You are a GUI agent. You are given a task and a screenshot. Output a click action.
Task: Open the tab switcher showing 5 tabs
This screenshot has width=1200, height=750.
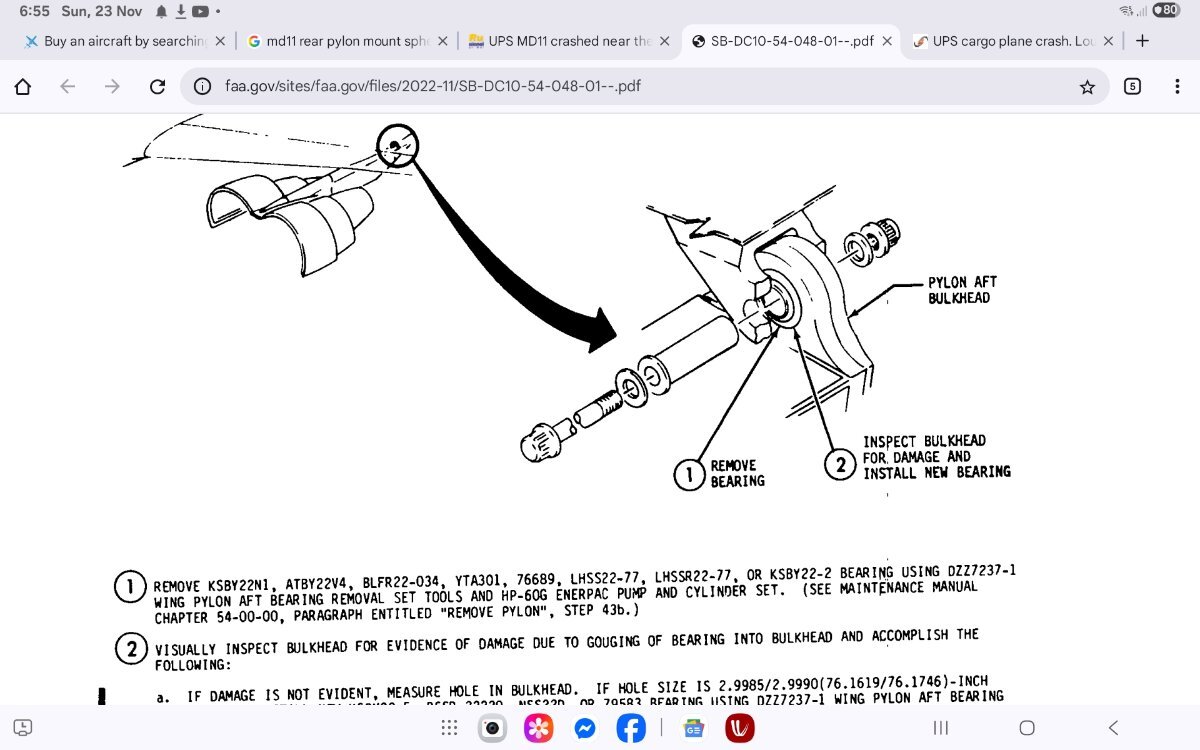click(1132, 87)
